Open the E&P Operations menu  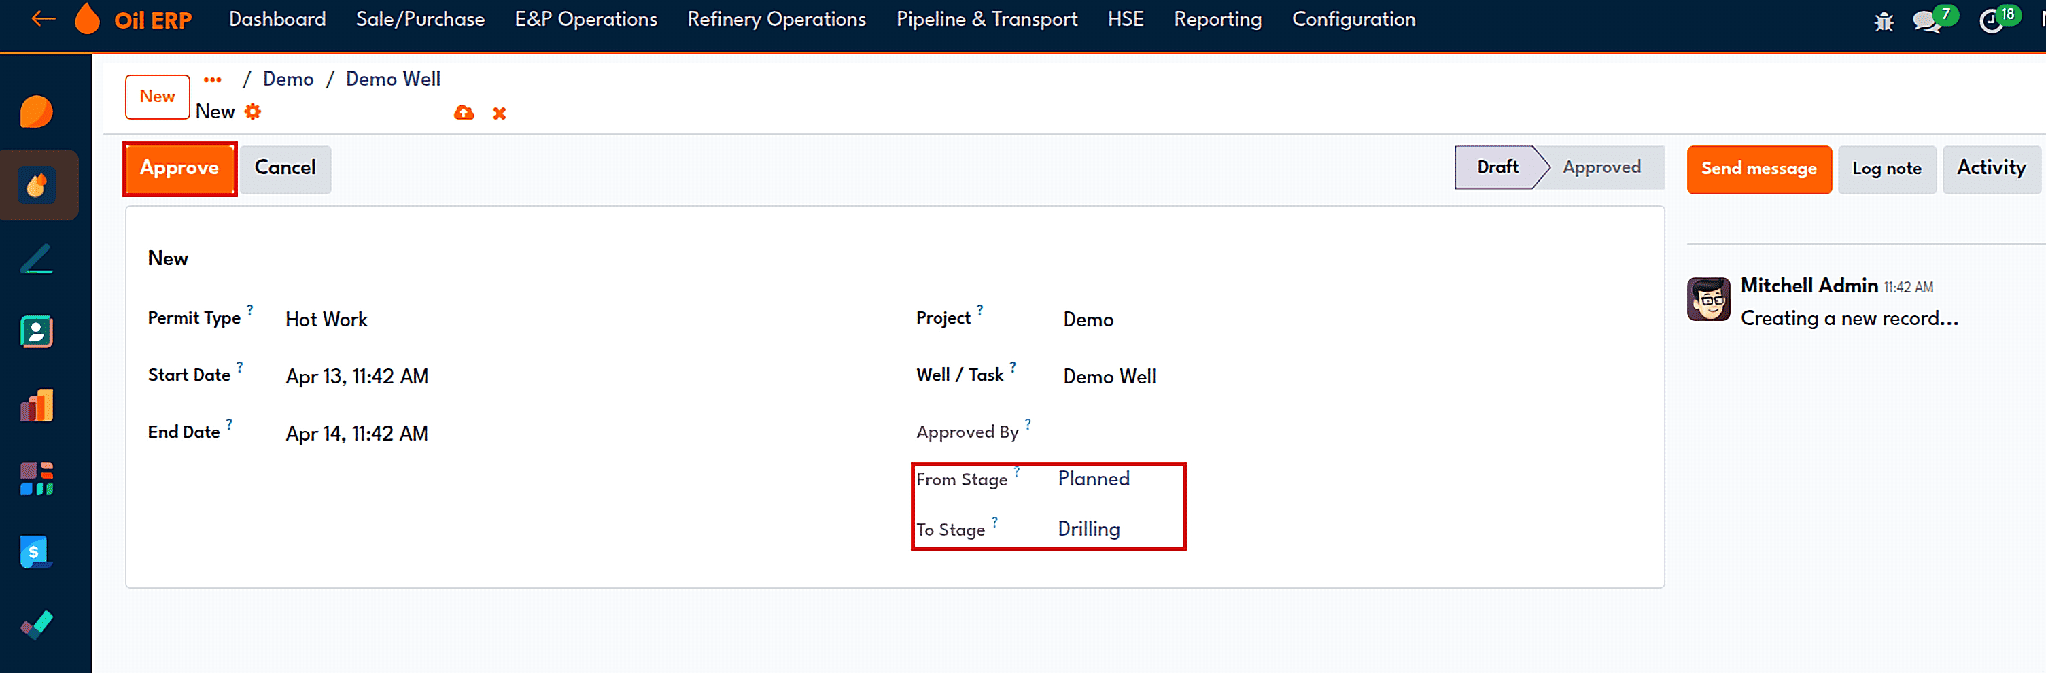click(586, 19)
